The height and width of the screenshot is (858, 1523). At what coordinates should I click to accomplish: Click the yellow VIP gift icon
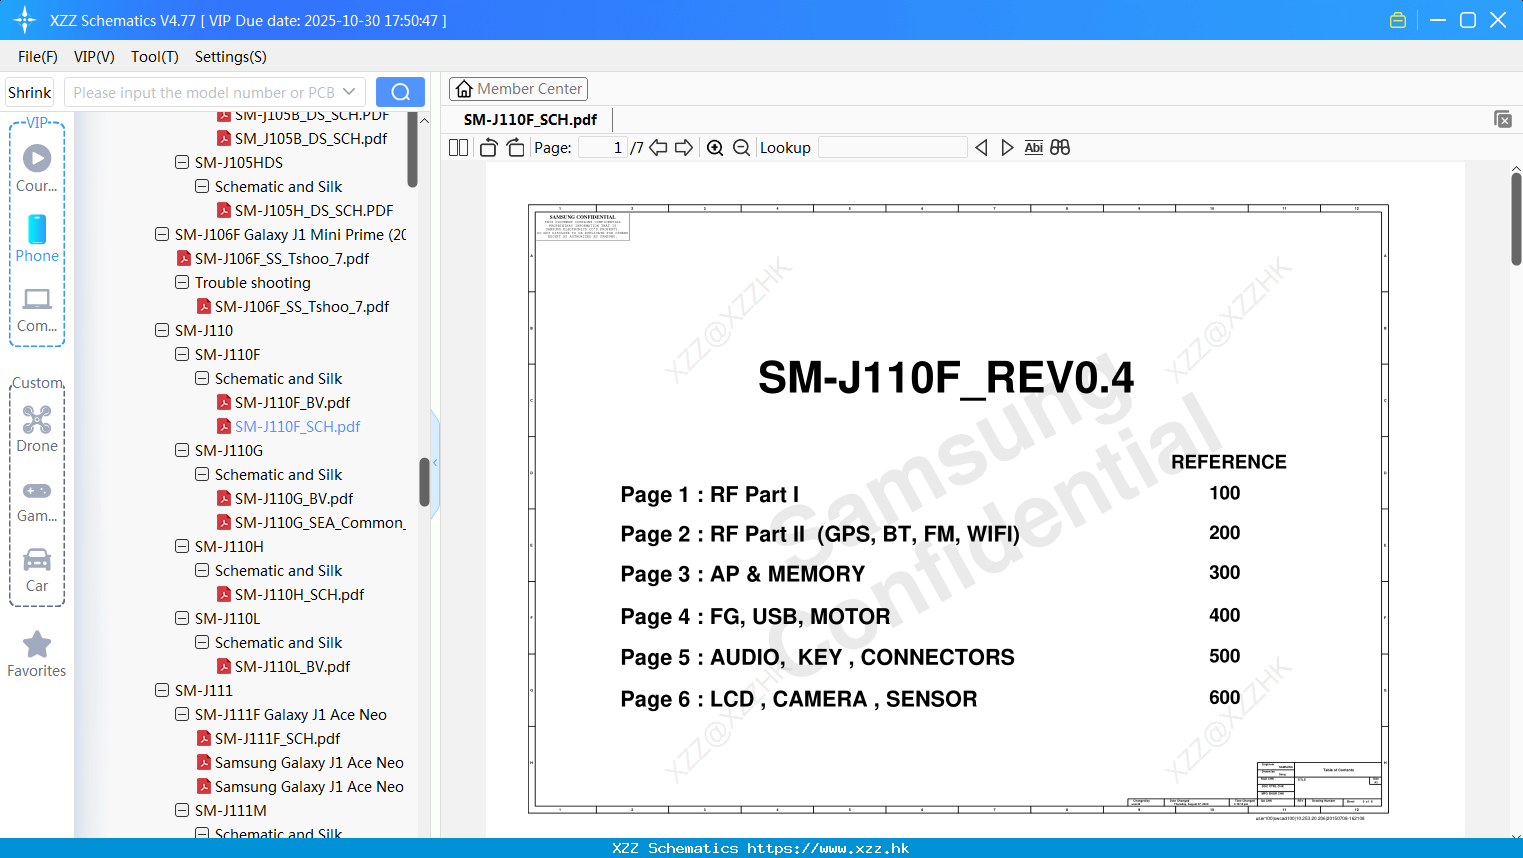tap(1398, 20)
